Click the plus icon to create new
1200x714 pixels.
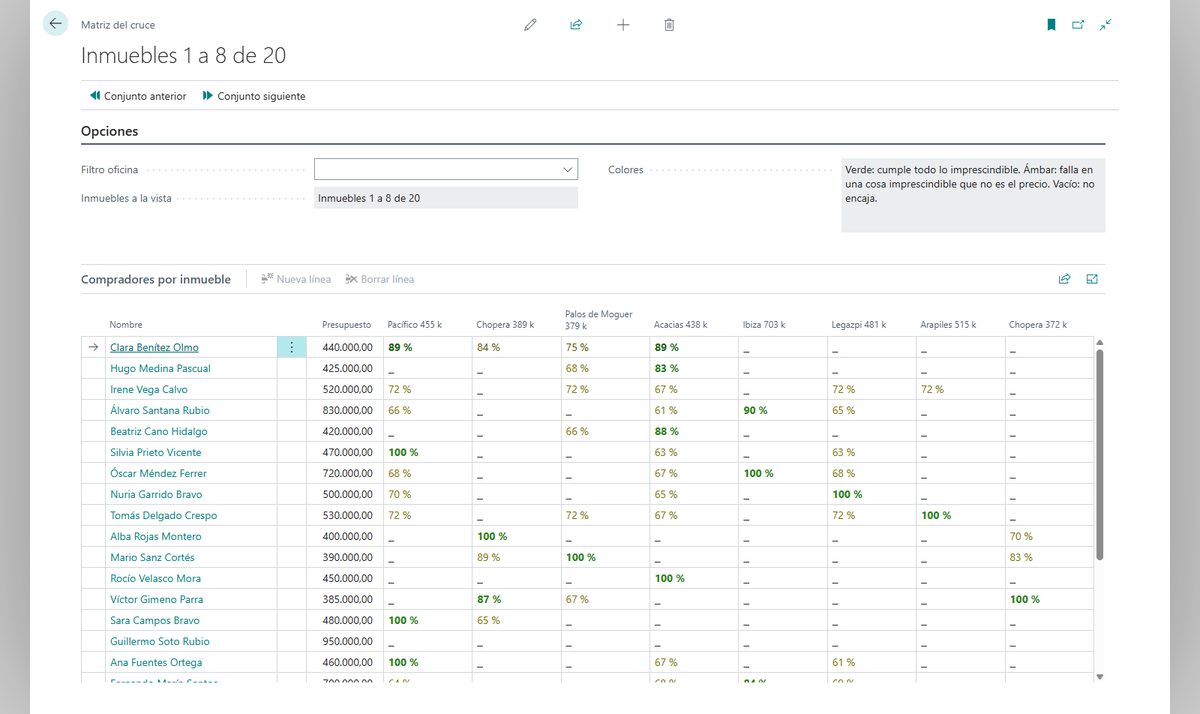[x=623, y=25]
